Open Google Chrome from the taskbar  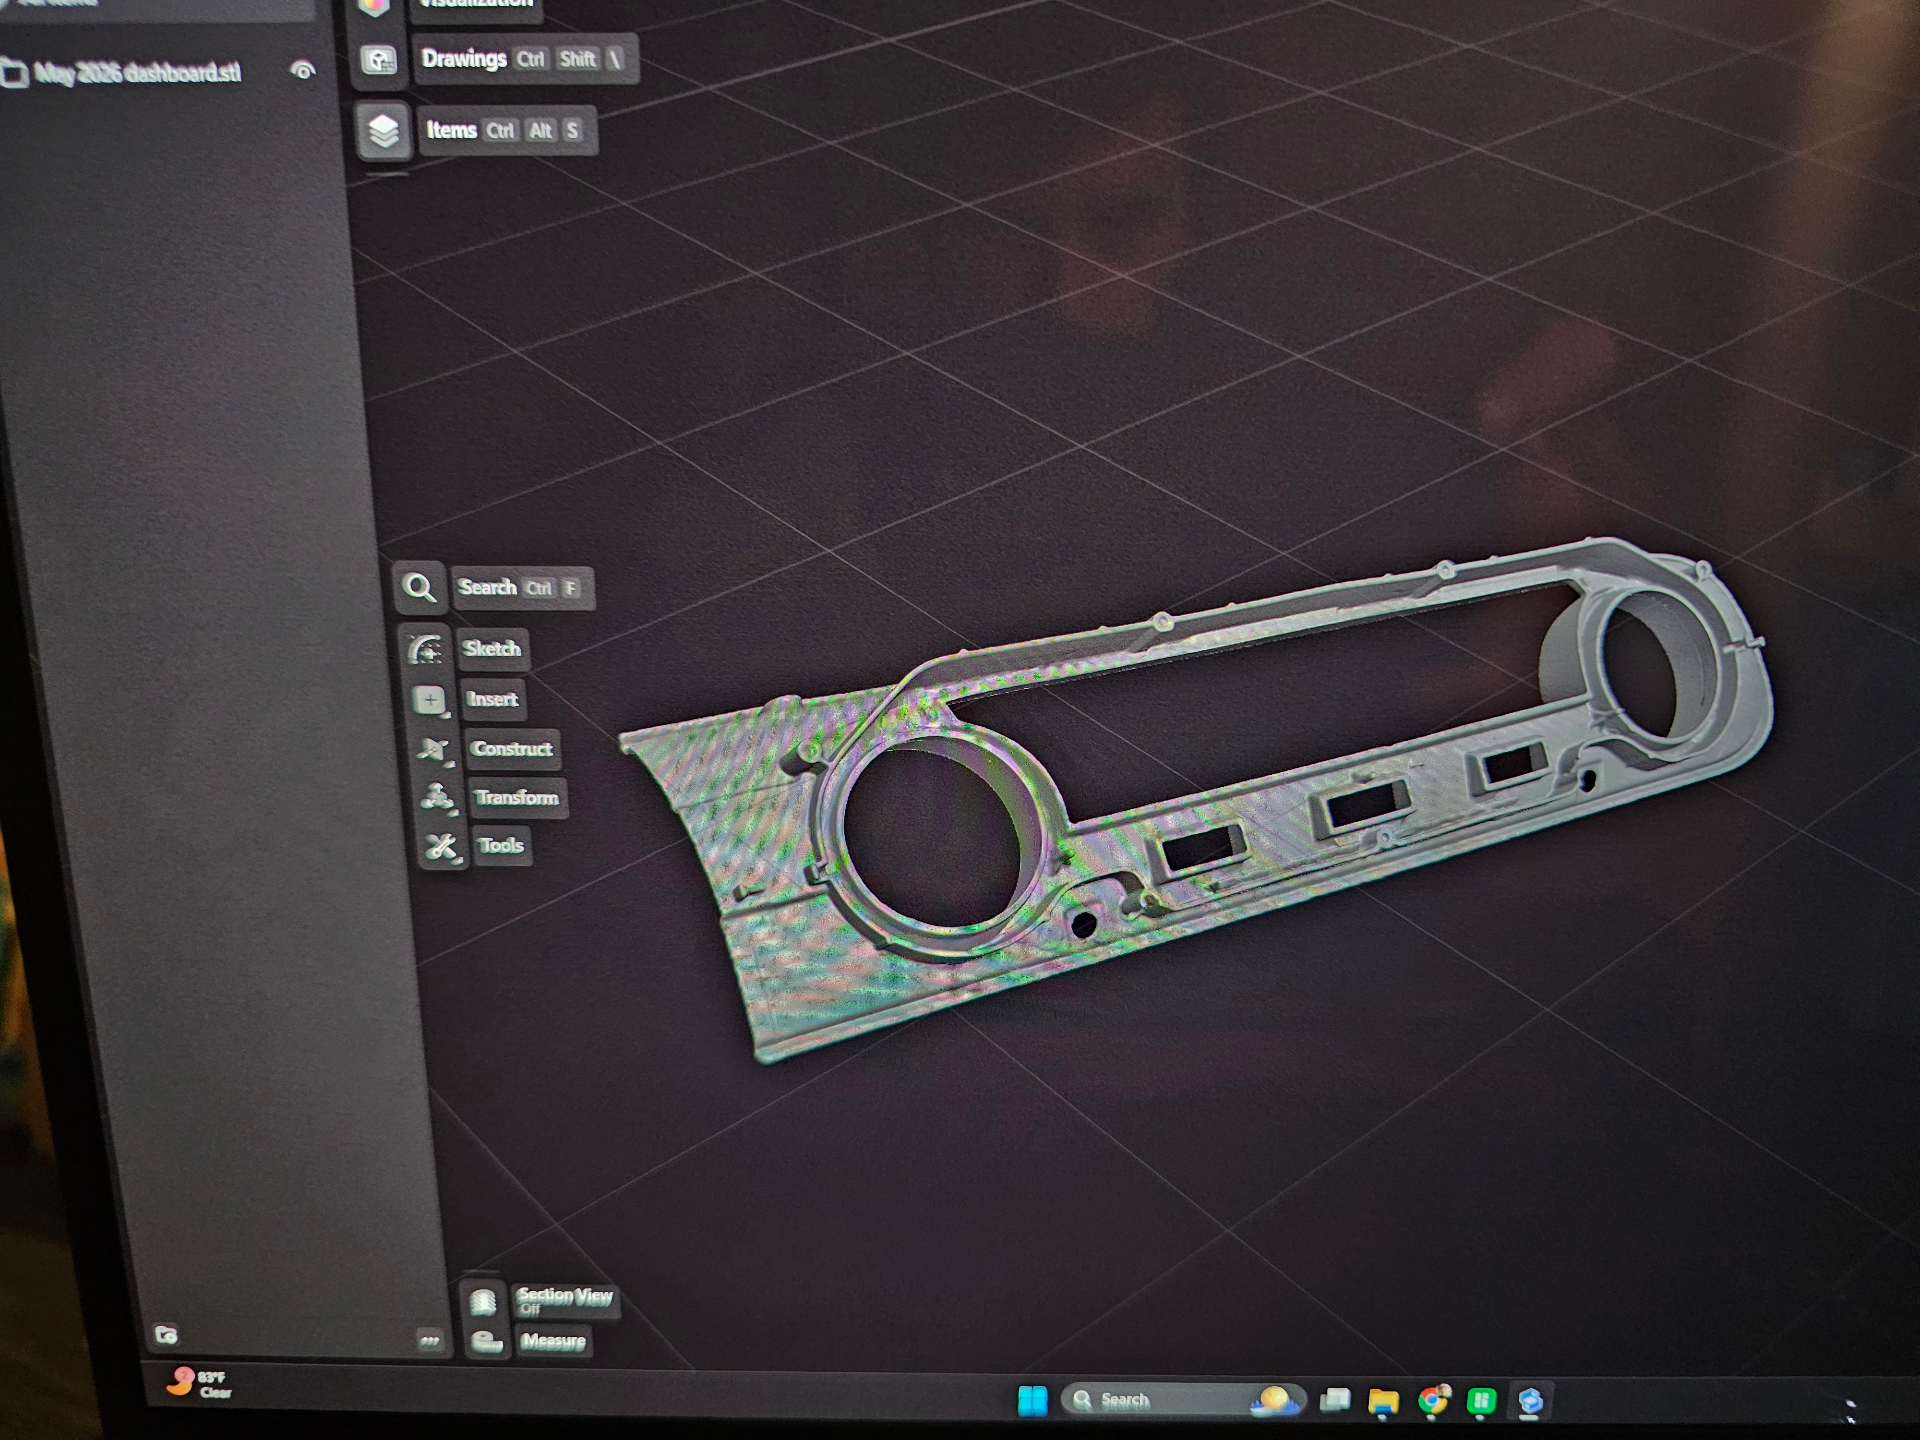tap(1433, 1402)
